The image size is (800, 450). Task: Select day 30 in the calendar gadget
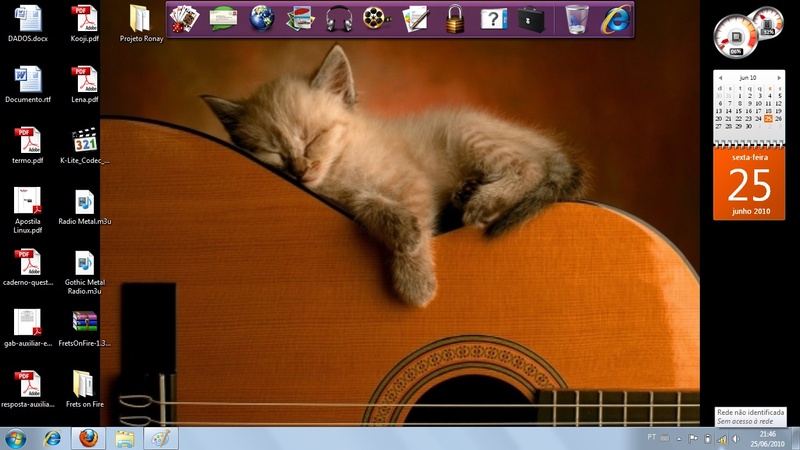click(748, 126)
